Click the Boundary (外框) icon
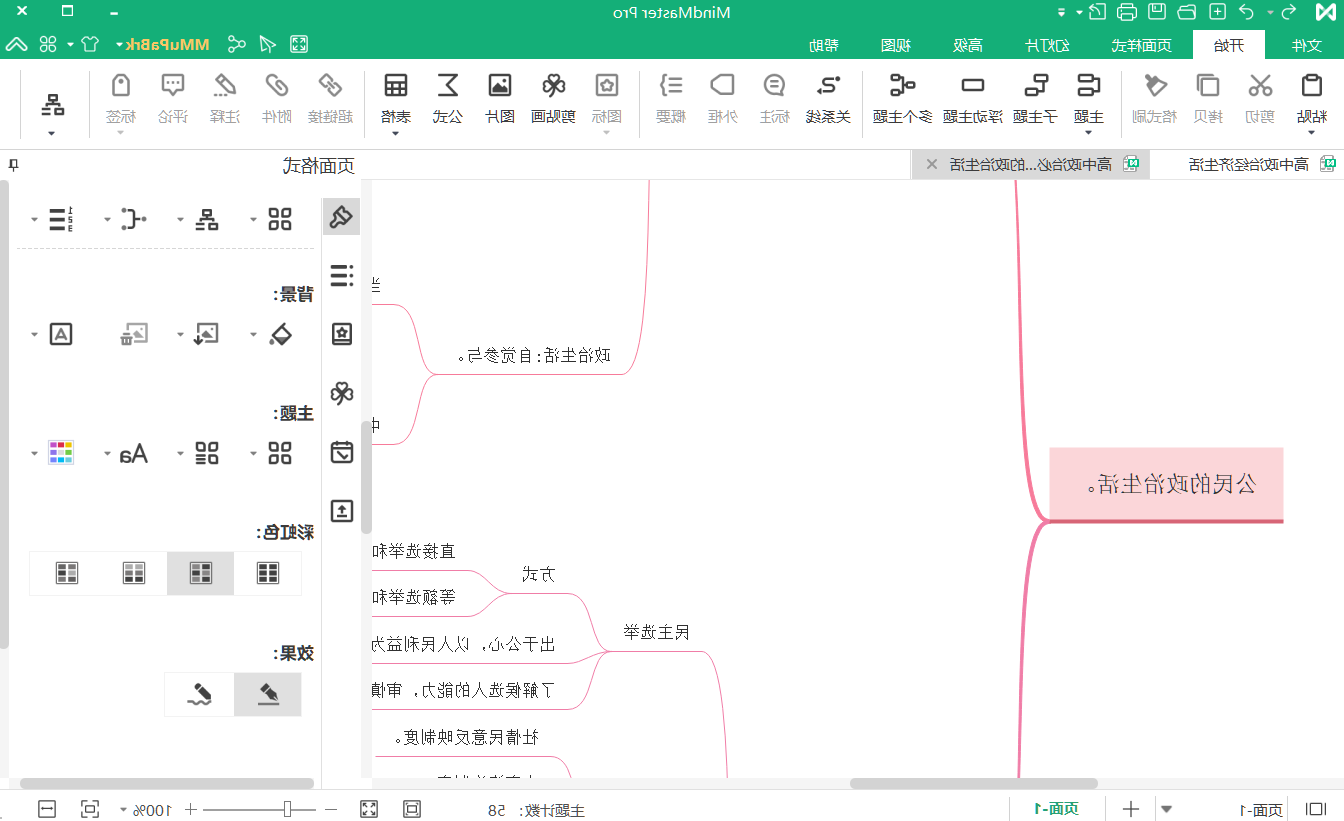 pyautogui.click(x=722, y=85)
